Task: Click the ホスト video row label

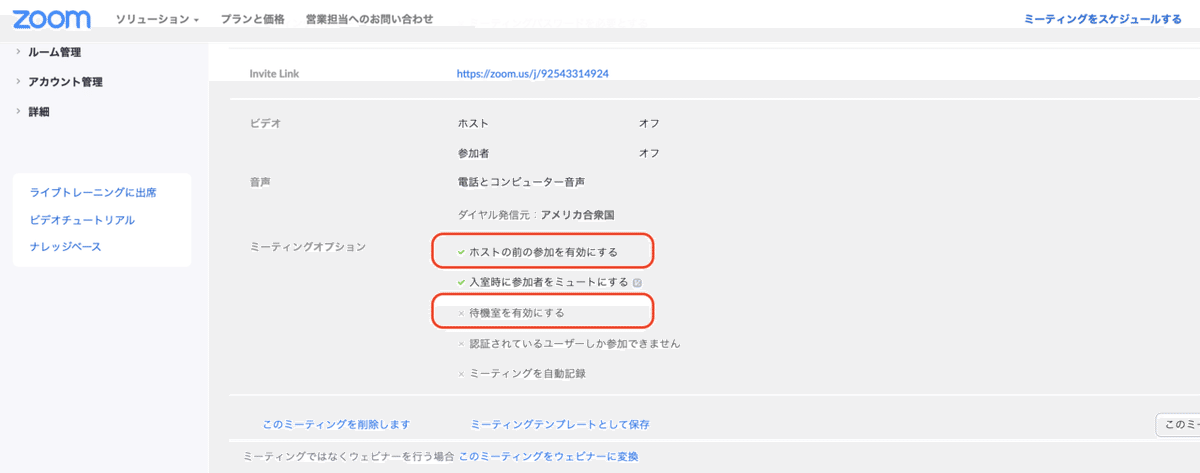Action: point(473,123)
